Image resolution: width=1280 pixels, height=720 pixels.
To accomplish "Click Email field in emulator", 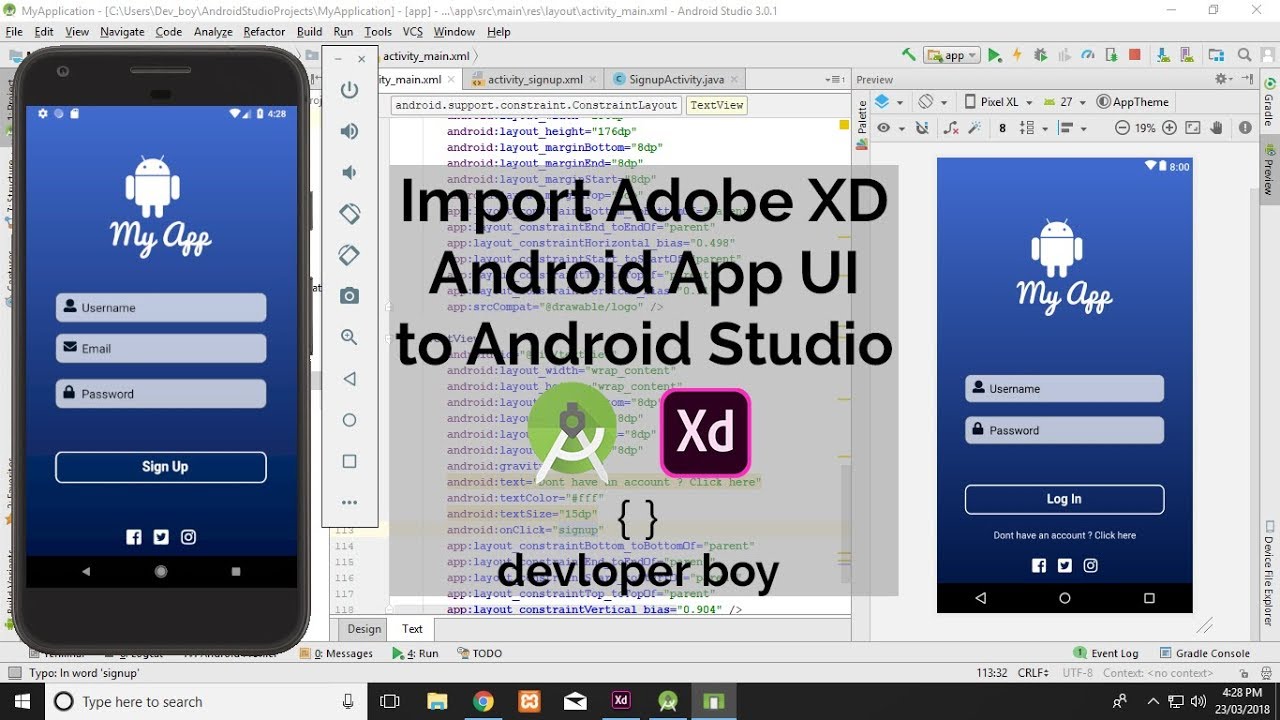I will 161,348.
